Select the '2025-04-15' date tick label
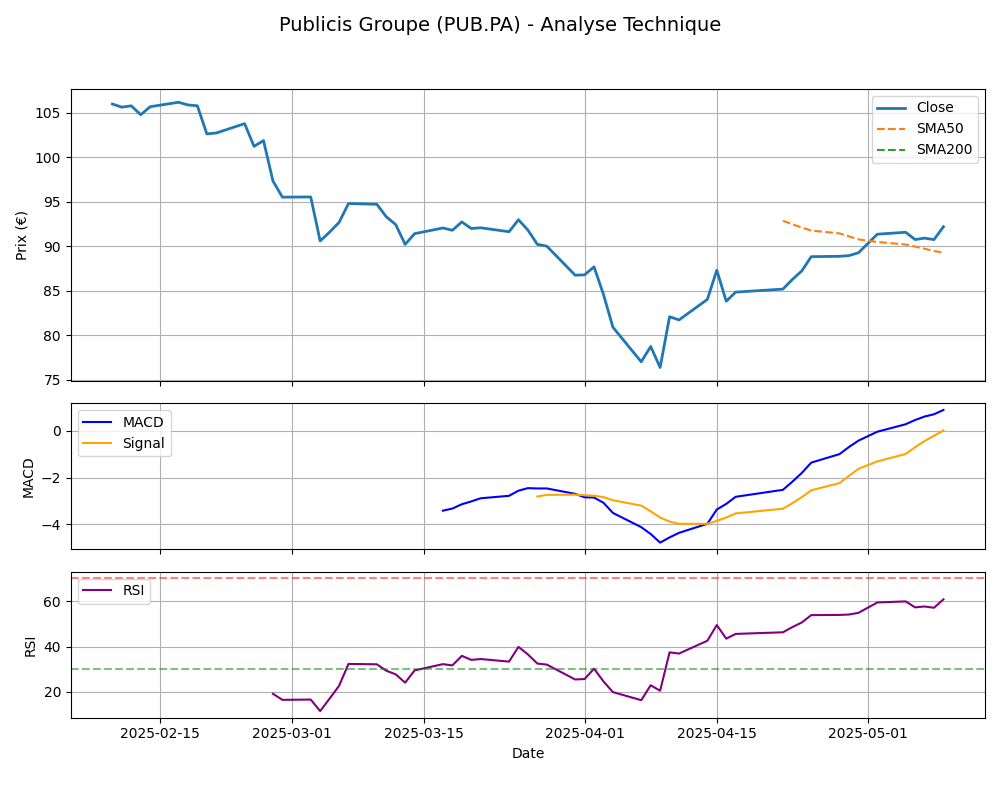 coord(717,734)
